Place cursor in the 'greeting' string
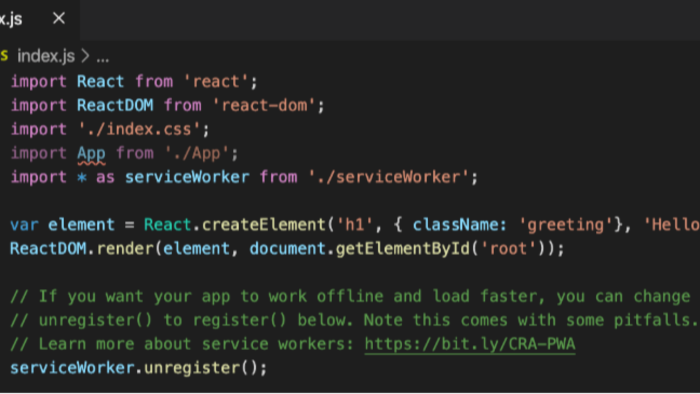 (566, 224)
